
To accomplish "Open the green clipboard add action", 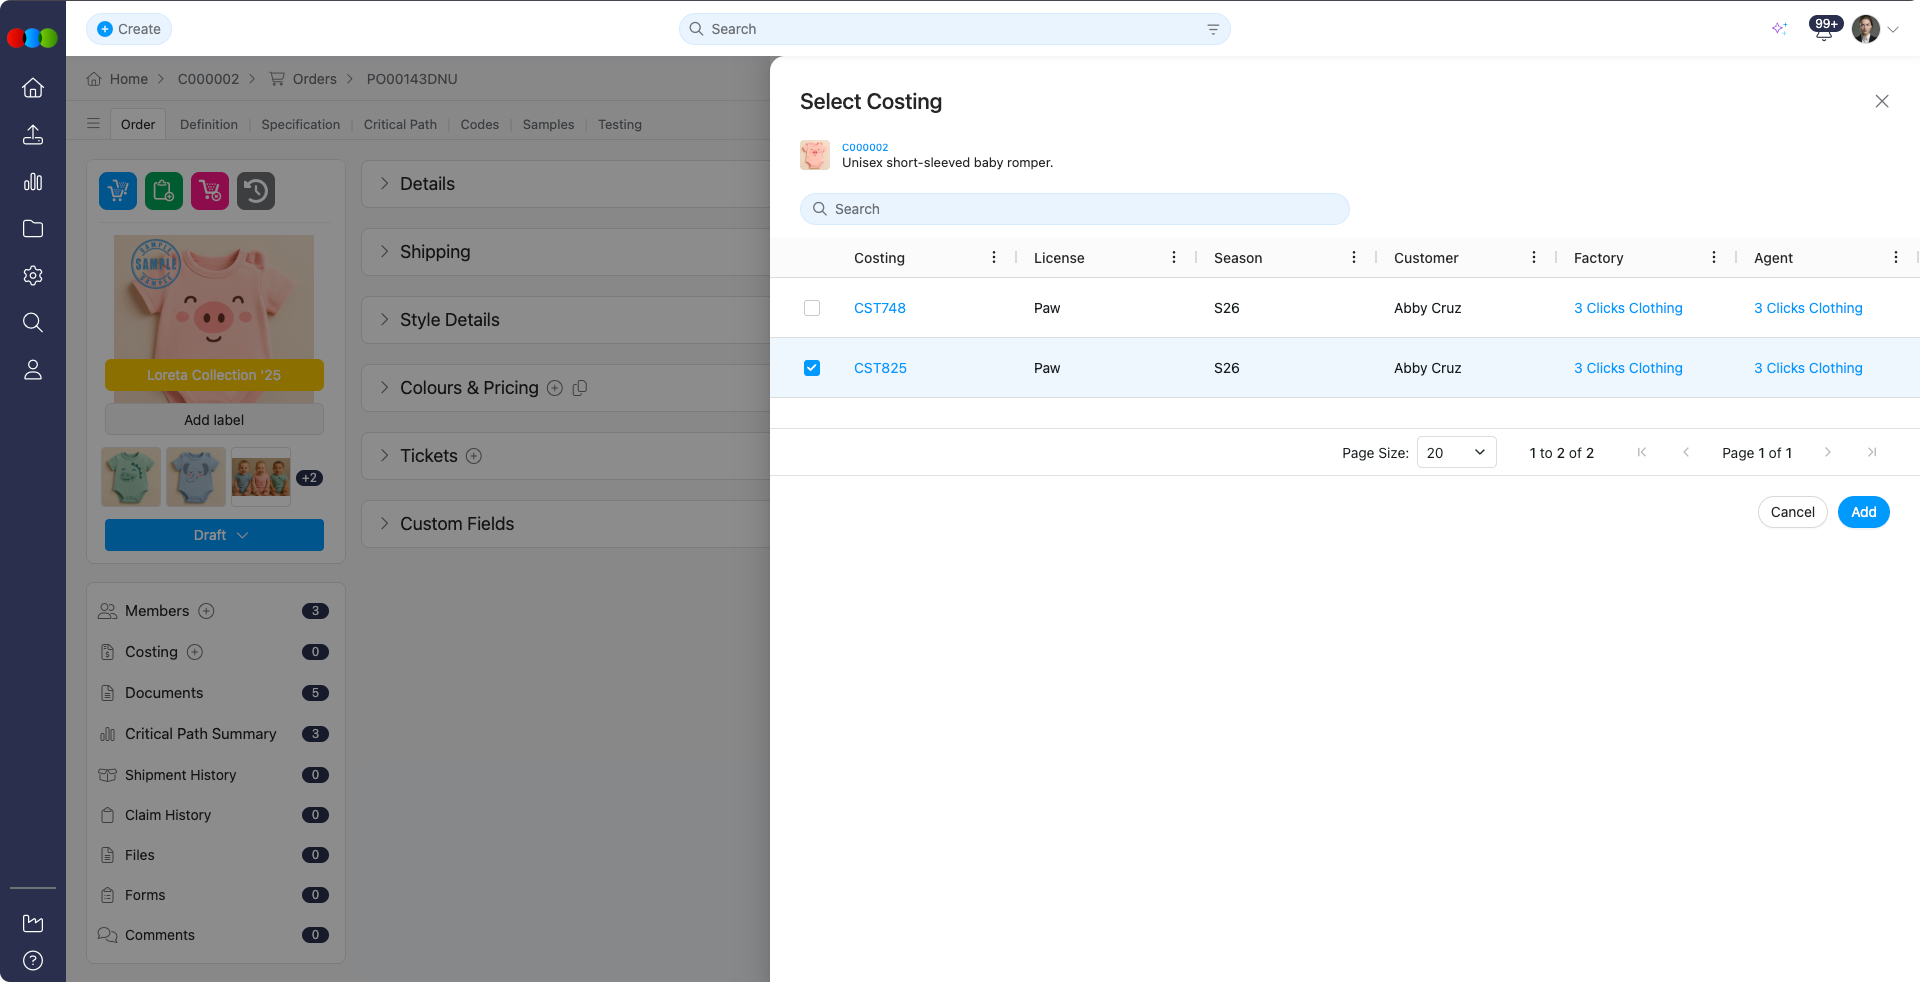I will tap(163, 191).
